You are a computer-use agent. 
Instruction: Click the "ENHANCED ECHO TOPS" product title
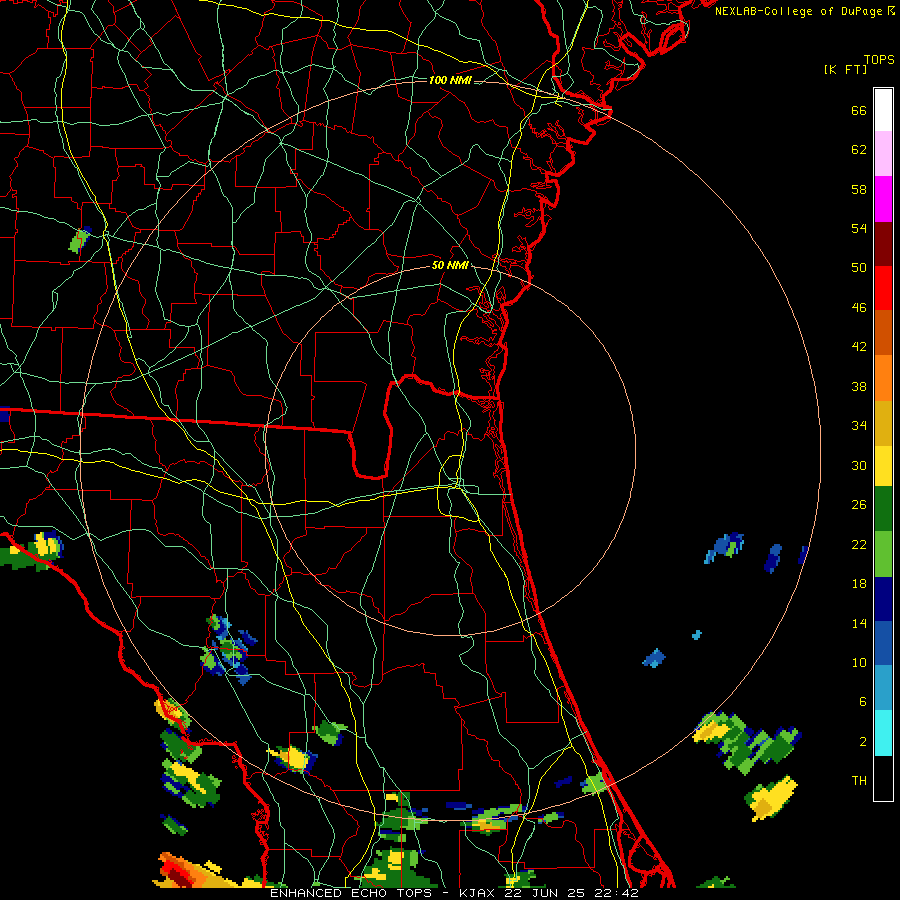click(351, 893)
